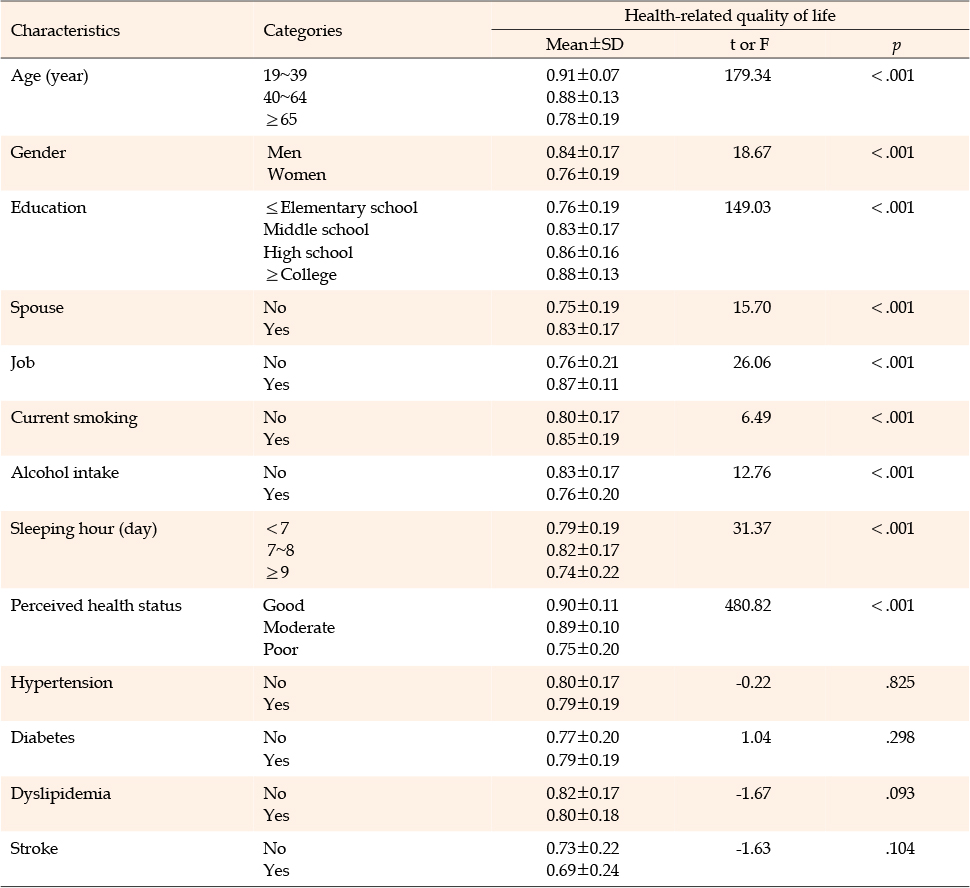
Task: Select the Hypertension row label
Action: point(61,682)
